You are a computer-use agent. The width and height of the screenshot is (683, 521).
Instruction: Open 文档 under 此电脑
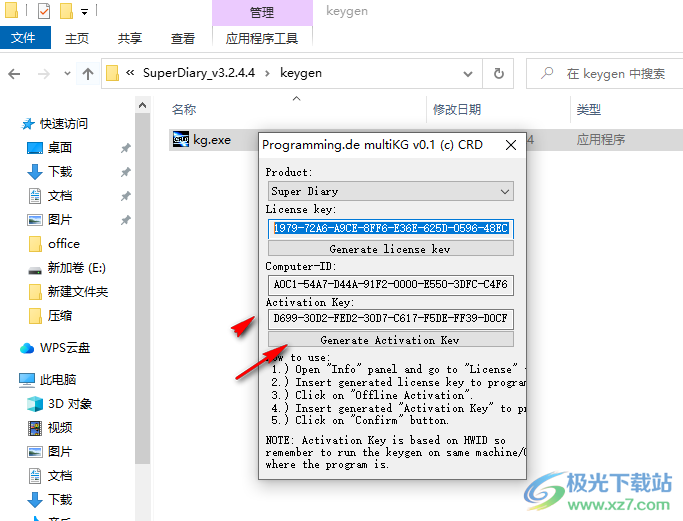pos(60,476)
